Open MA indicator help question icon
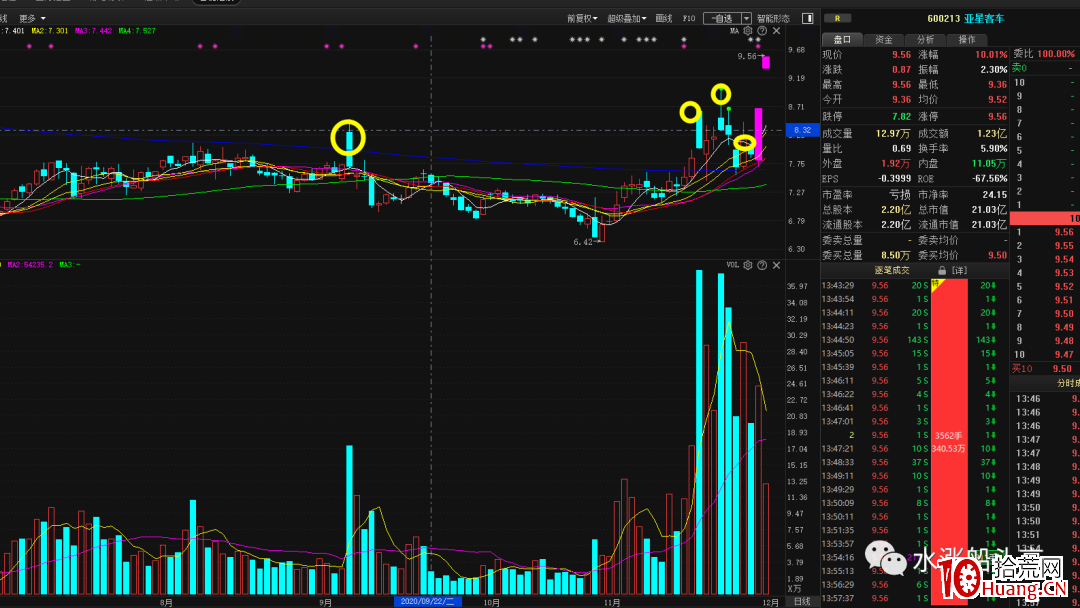The image size is (1080, 608). point(762,31)
